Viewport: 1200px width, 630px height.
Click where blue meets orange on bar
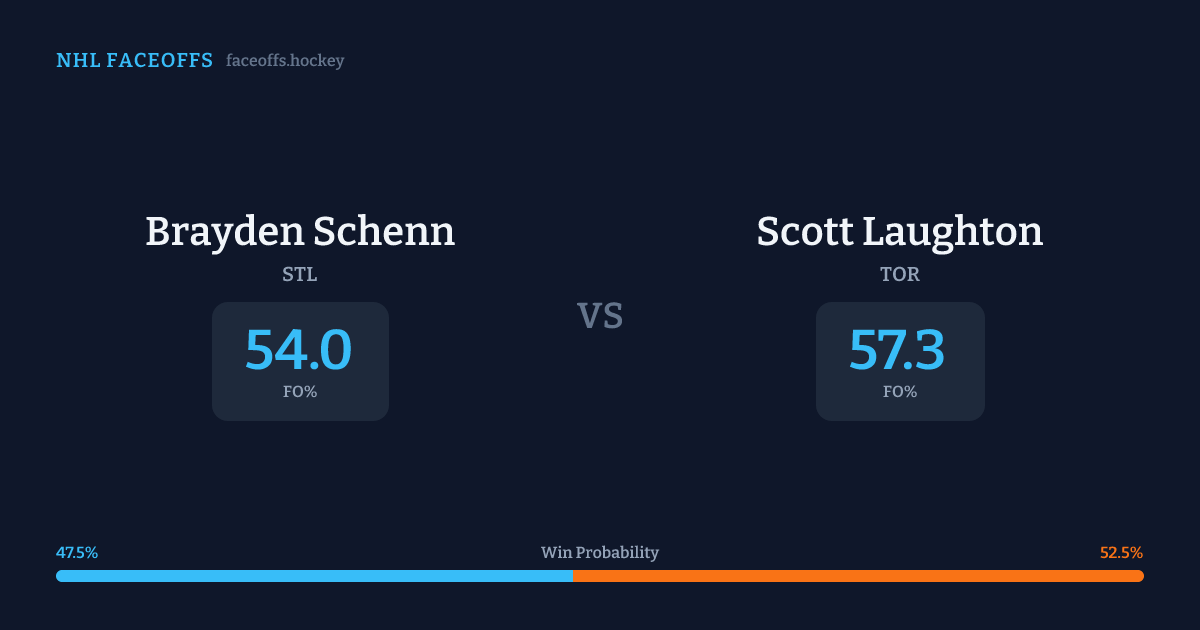click(x=573, y=576)
